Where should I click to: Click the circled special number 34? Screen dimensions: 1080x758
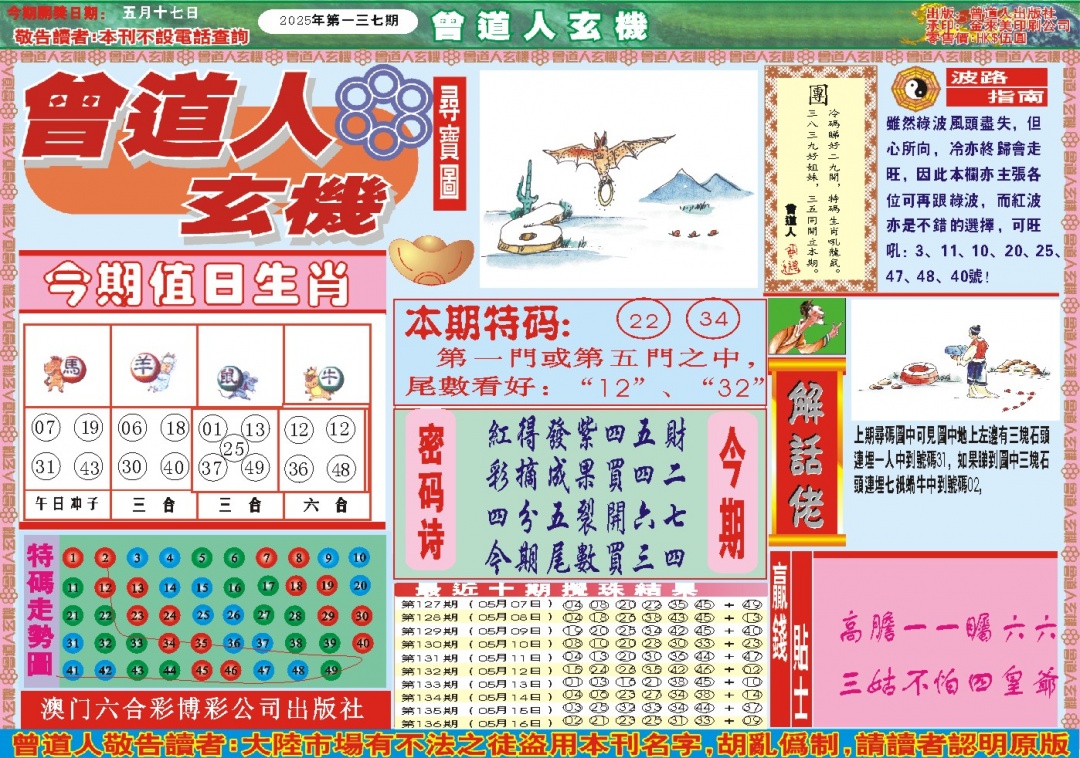tap(713, 321)
